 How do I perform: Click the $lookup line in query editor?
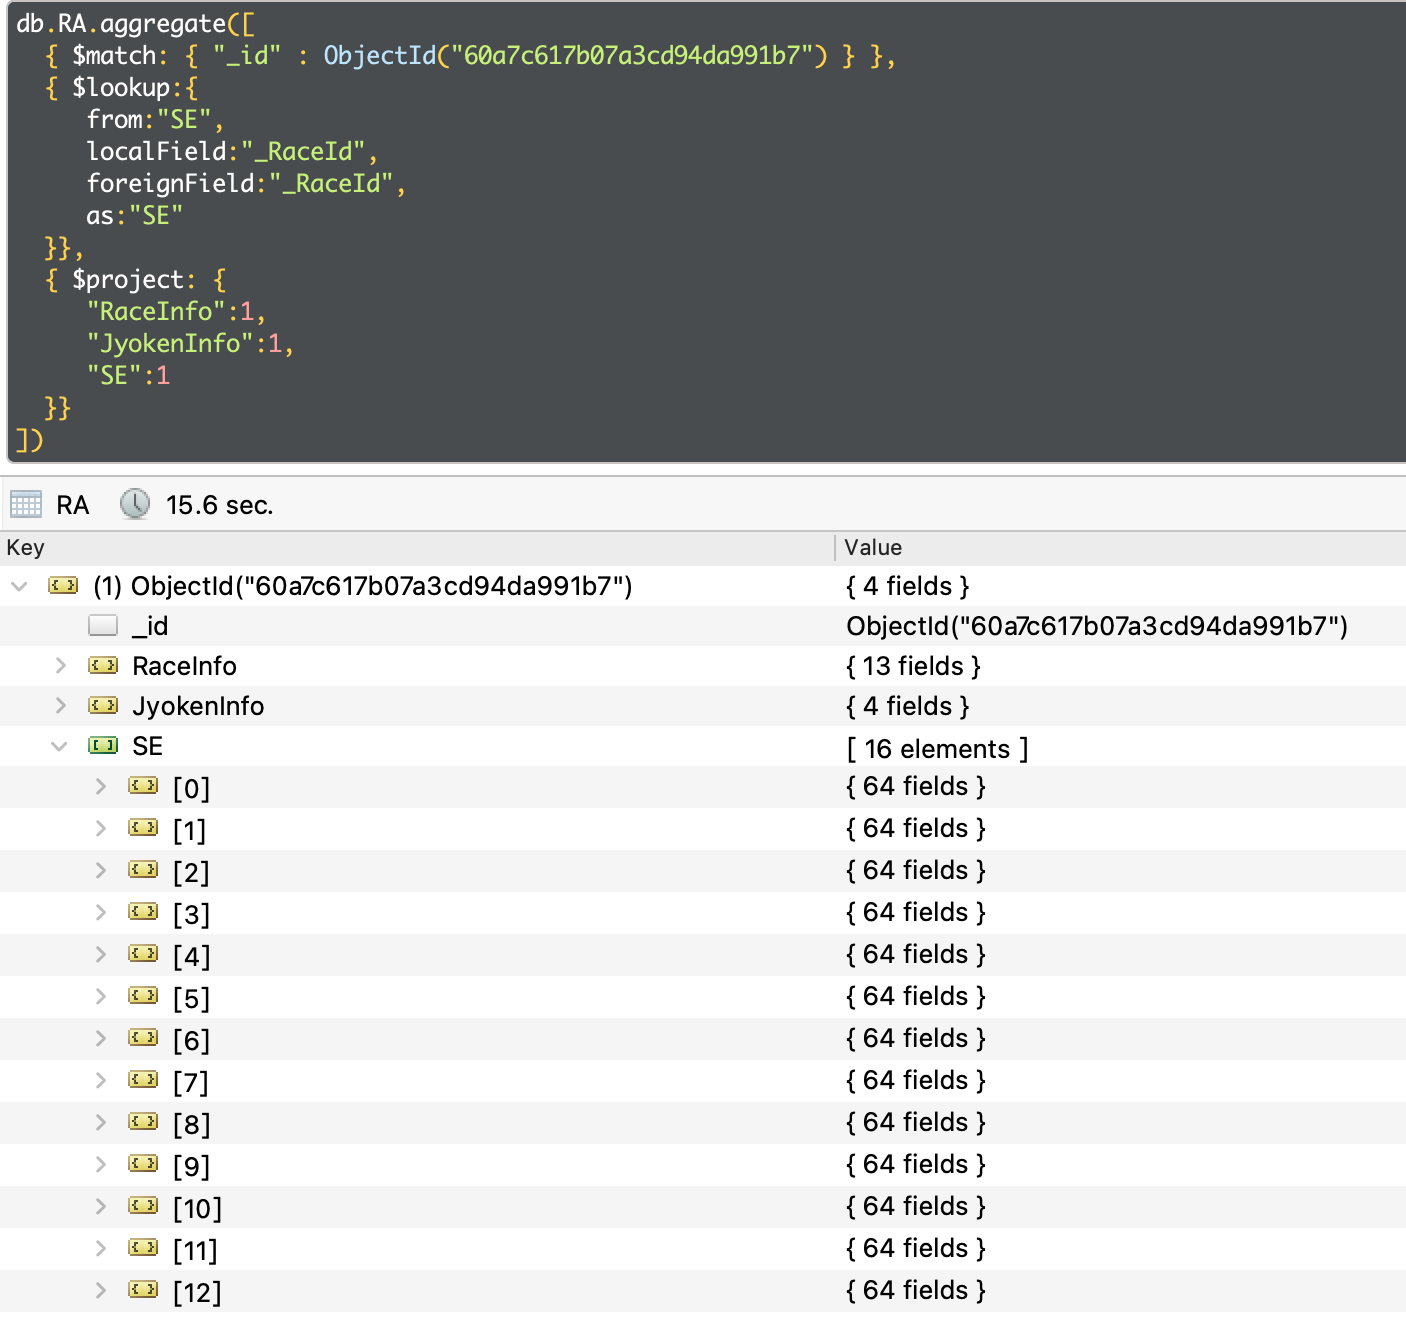(x=120, y=88)
